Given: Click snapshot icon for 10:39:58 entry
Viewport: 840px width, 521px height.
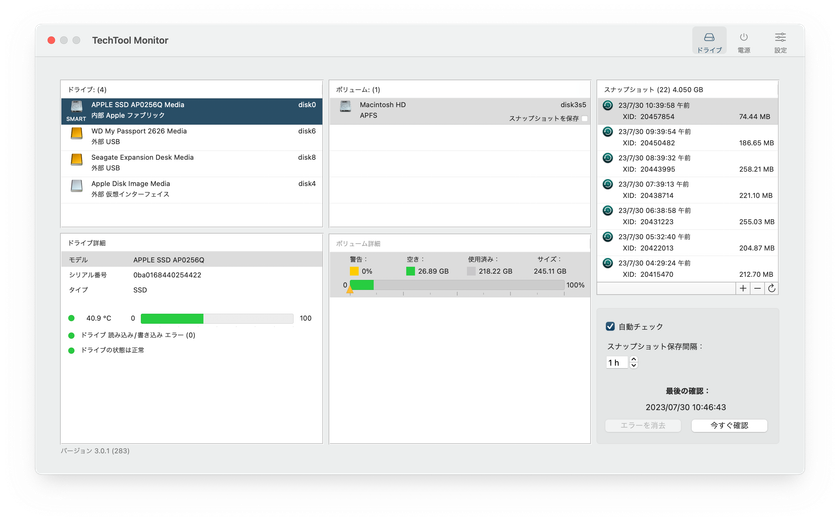Looking at the screenshot, I should tap(608, 105).
